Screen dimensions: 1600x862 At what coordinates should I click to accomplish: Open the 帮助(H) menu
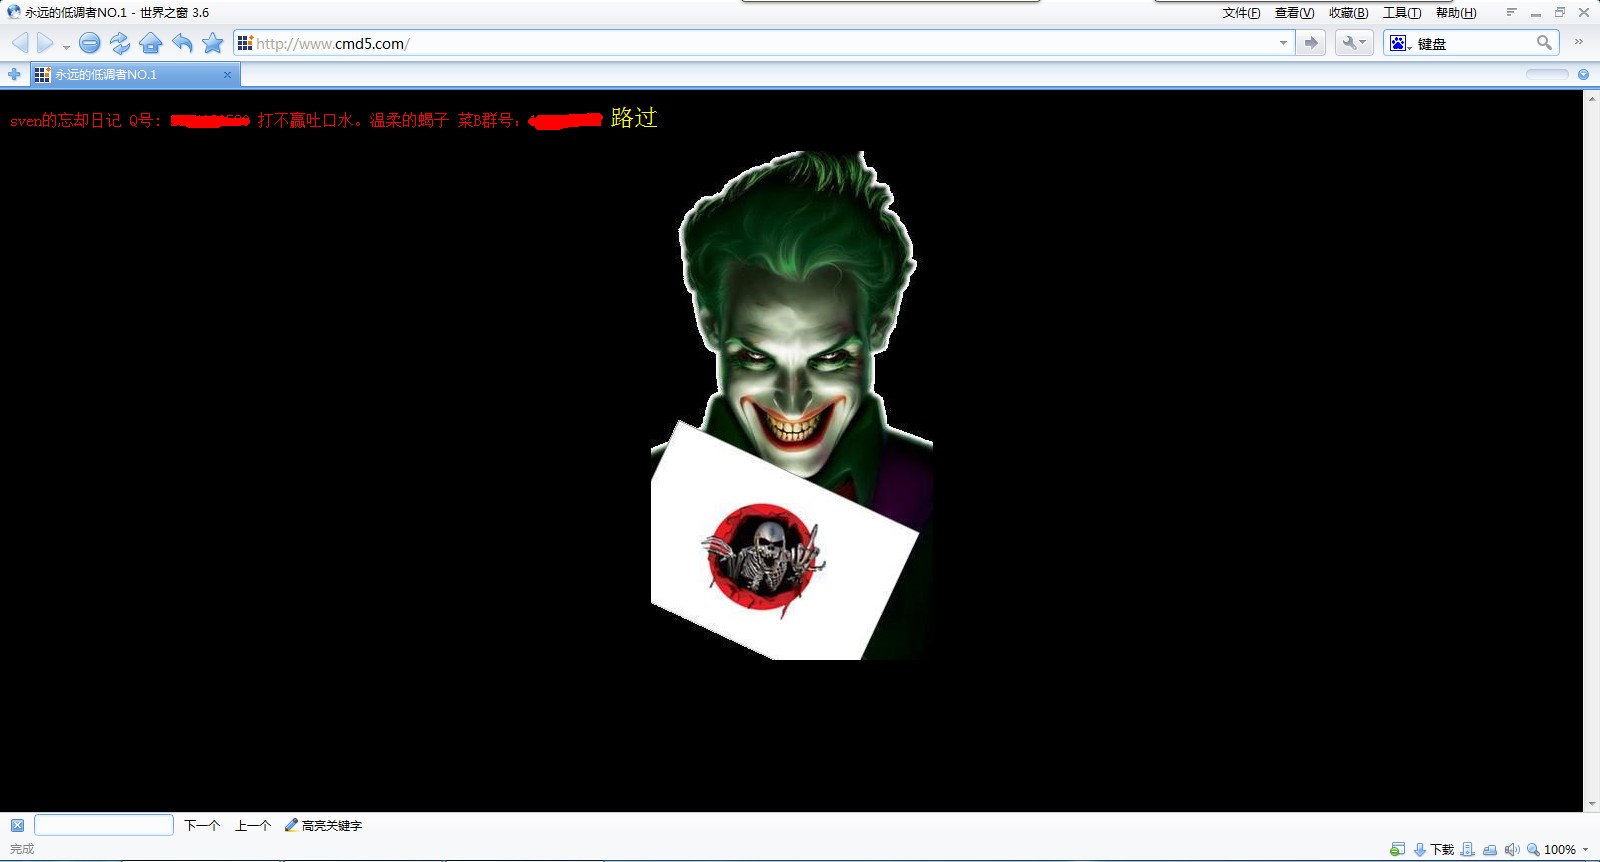coord(1456,13)
